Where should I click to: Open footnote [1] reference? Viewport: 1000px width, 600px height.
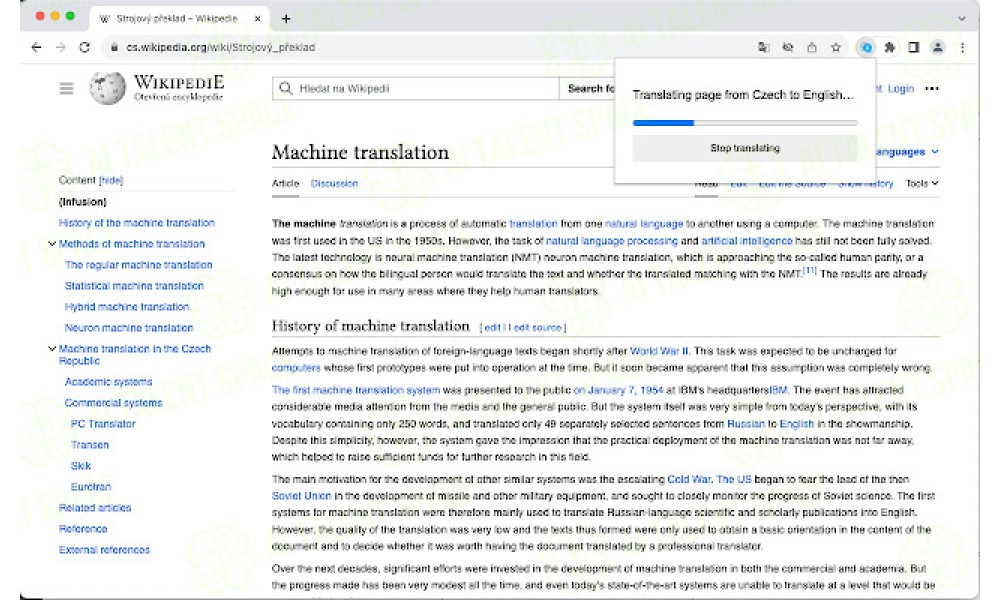(x=810, y=271)
